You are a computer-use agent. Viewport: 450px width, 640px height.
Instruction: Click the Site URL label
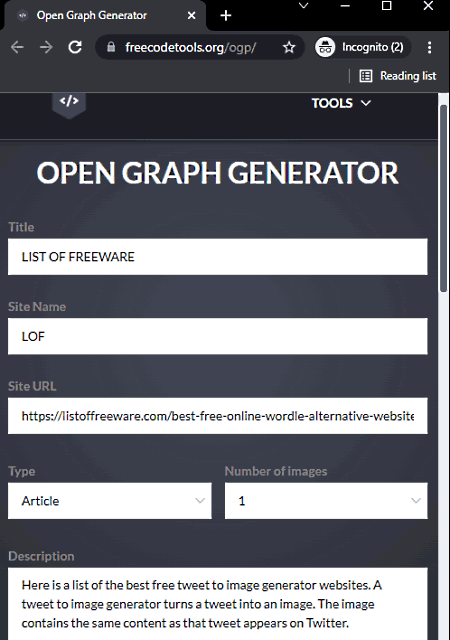pyautogui.click(x=32, y=386)
